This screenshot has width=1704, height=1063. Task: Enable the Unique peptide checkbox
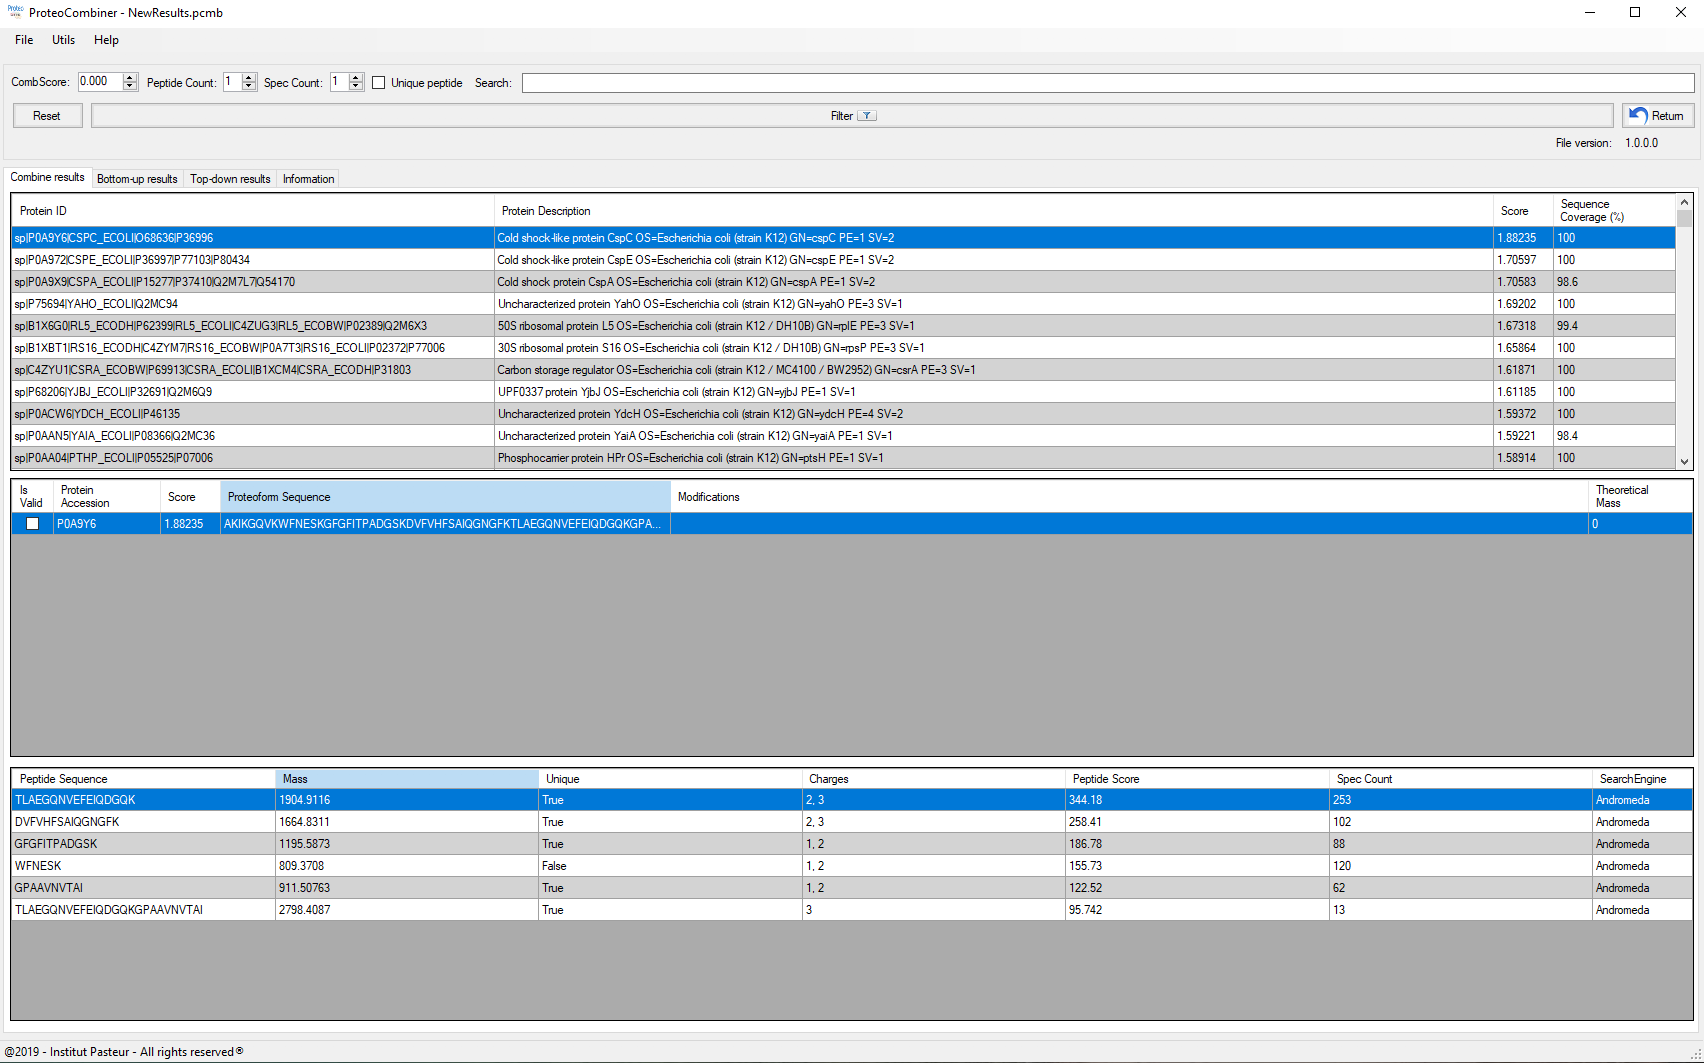point(379,83)
